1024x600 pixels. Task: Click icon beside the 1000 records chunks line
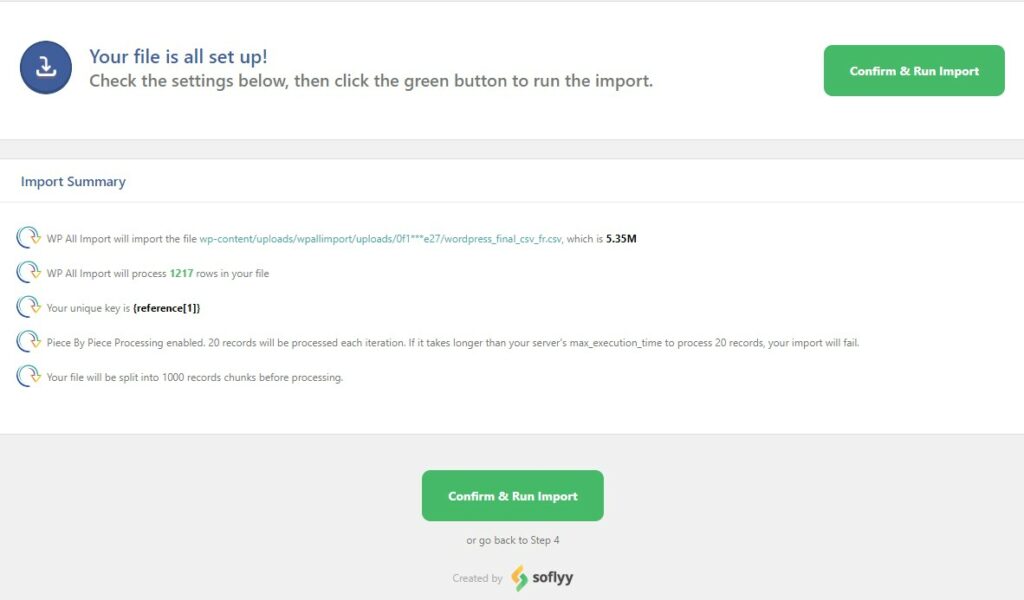(28, 376)
